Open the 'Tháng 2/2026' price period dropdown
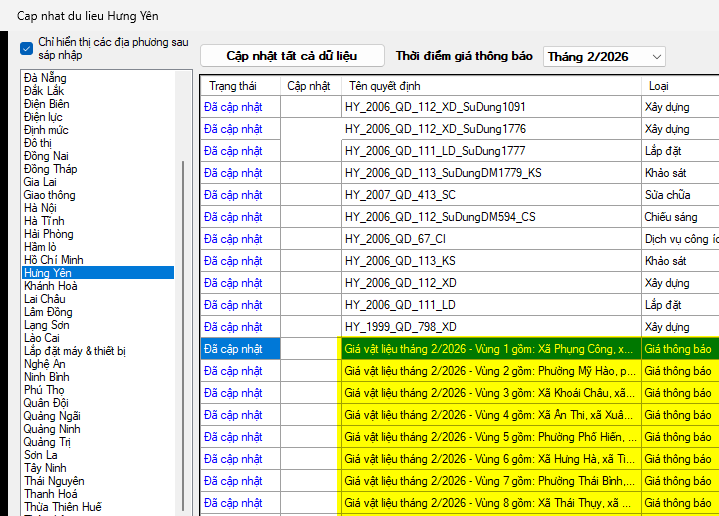The image size is (719, 516). [603, 57]
